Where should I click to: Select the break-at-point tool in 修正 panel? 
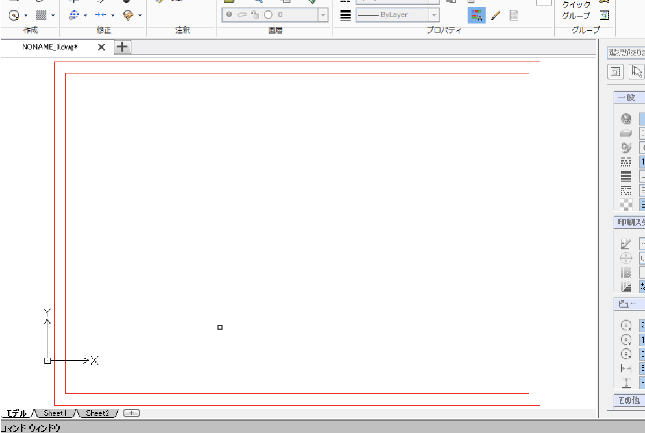tap(100, 15)
